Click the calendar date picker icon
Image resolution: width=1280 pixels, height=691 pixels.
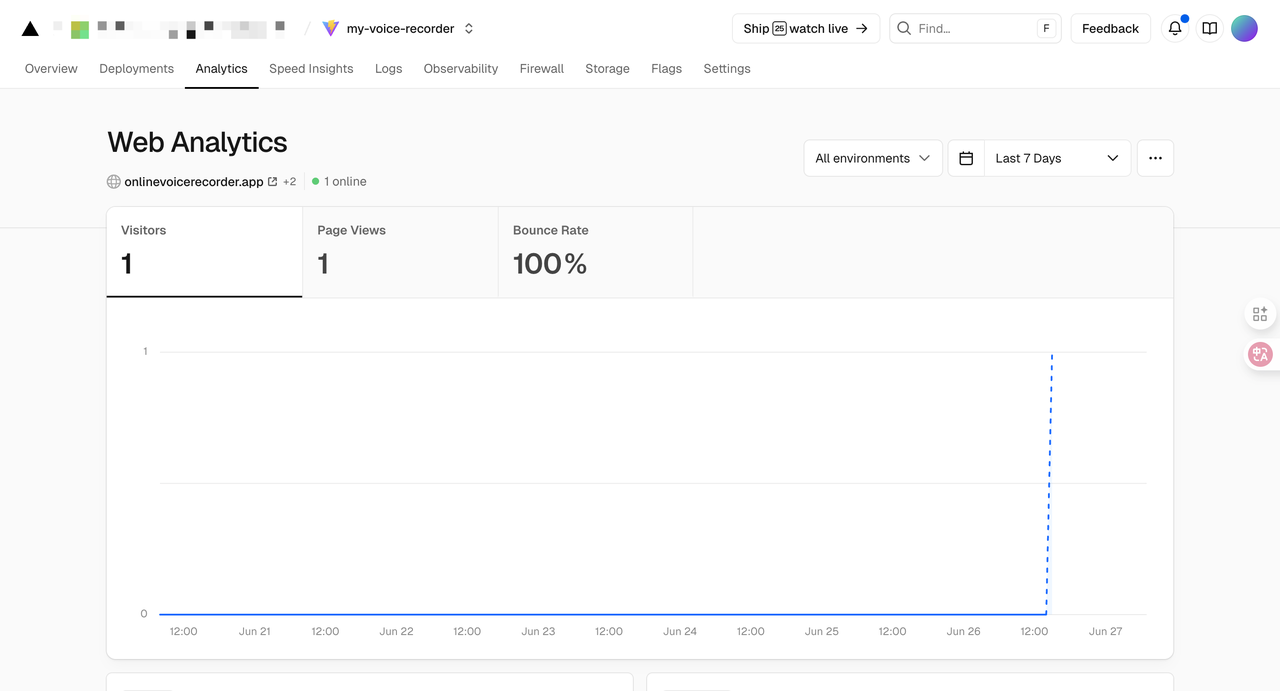coord(966,158)
